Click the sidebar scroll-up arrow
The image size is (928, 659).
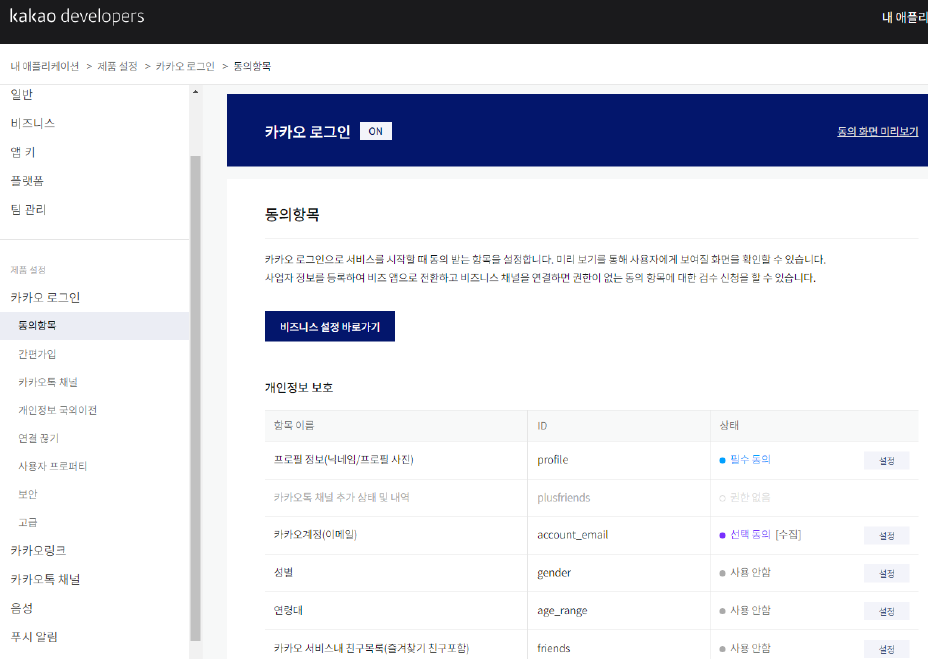click(x=195, y=92)
